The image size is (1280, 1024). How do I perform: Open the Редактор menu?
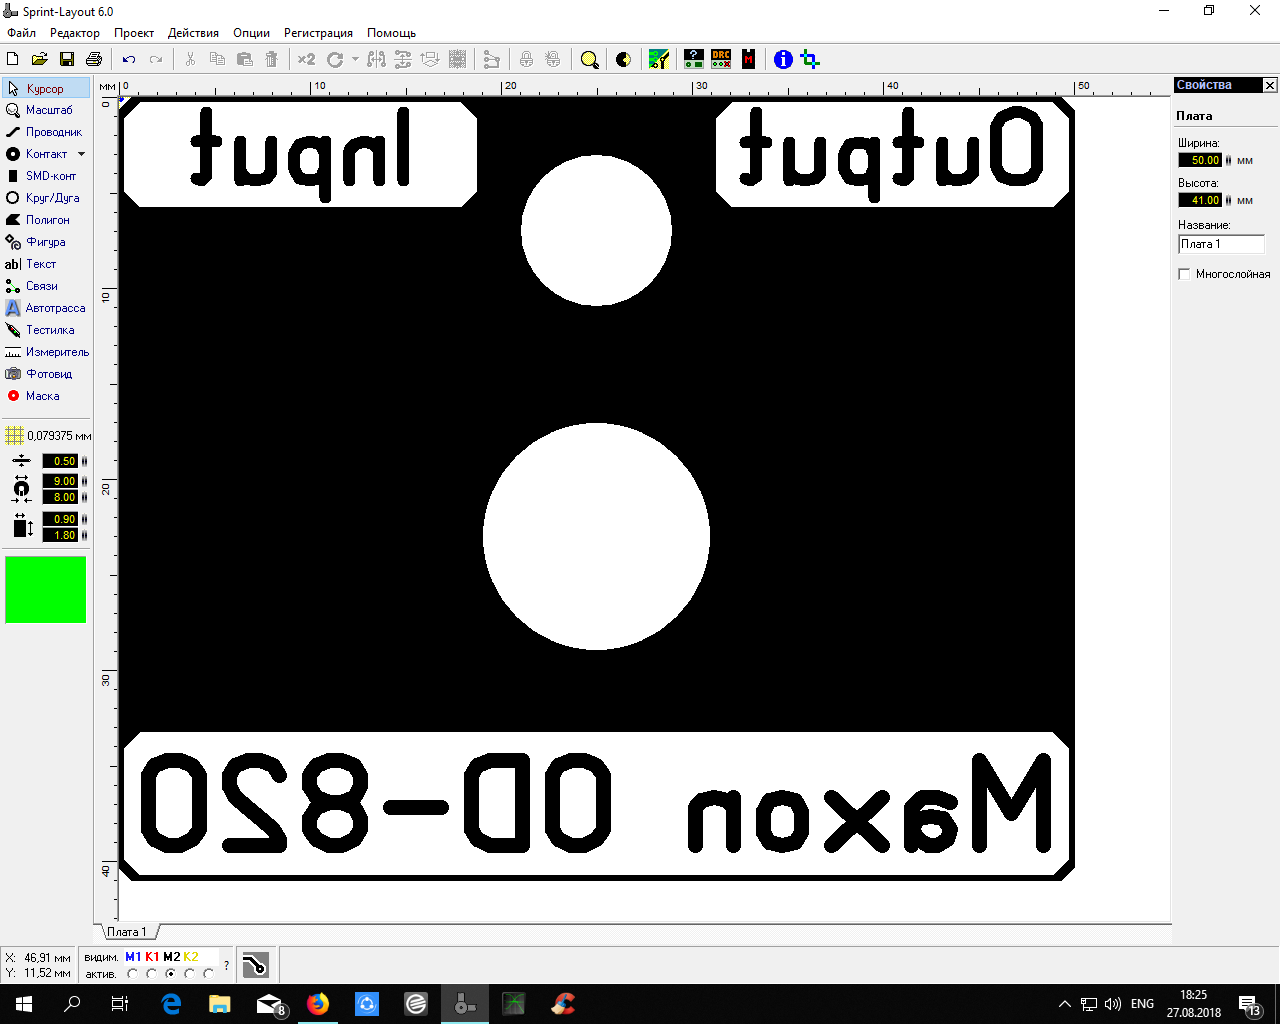click(74, 33)
